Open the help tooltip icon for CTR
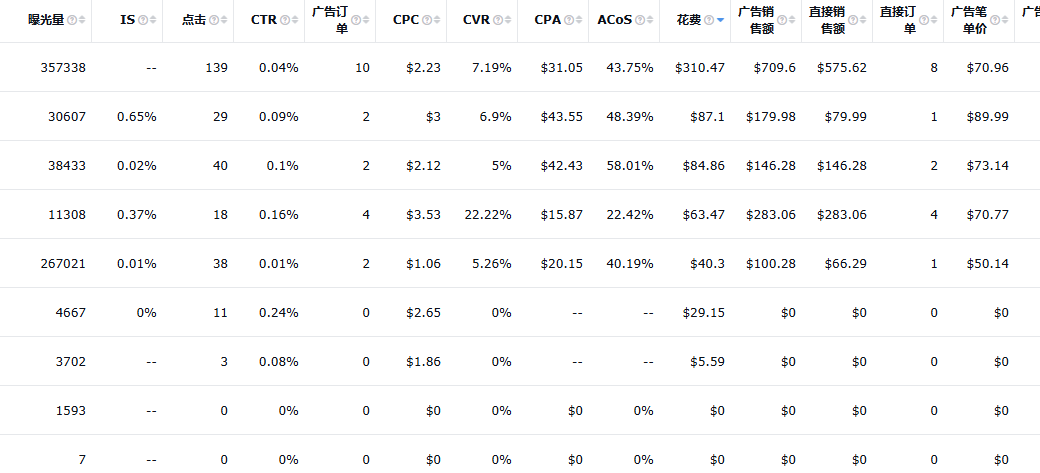This screenshot has height=473, width=1040. (286, 20)
